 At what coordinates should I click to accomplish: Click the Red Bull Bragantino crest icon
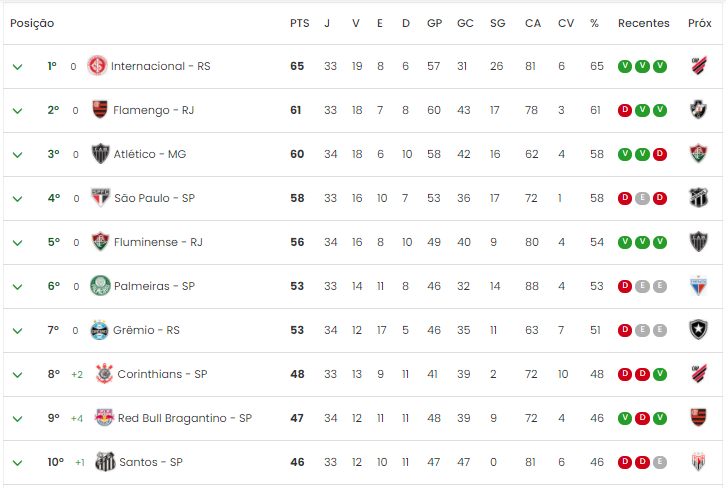click(104, 418)
